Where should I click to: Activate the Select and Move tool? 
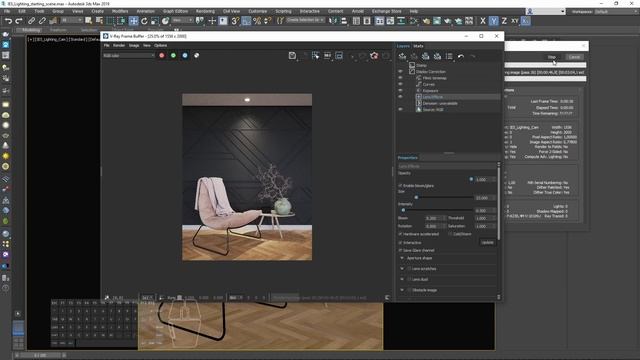[x=133, y=21]
